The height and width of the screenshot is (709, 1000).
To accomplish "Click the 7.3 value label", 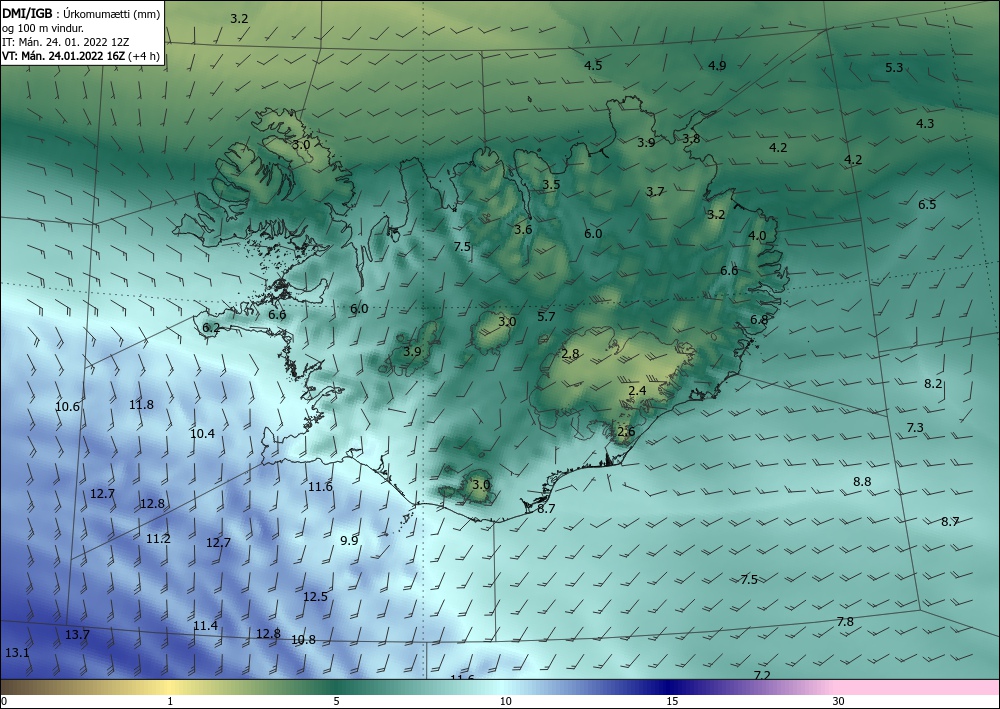I will 915,428.
